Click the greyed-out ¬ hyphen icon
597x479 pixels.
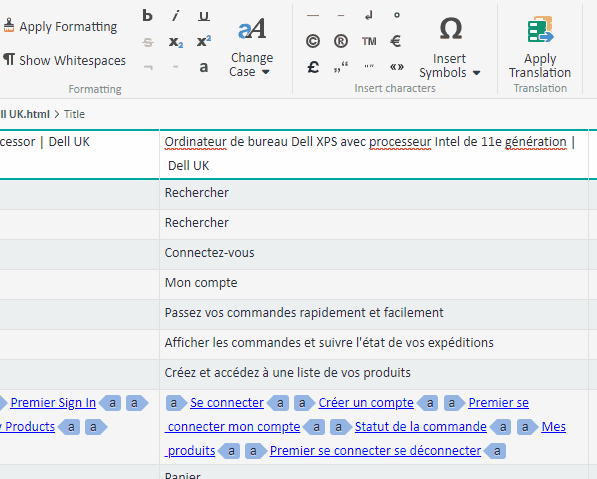(148, 67)
